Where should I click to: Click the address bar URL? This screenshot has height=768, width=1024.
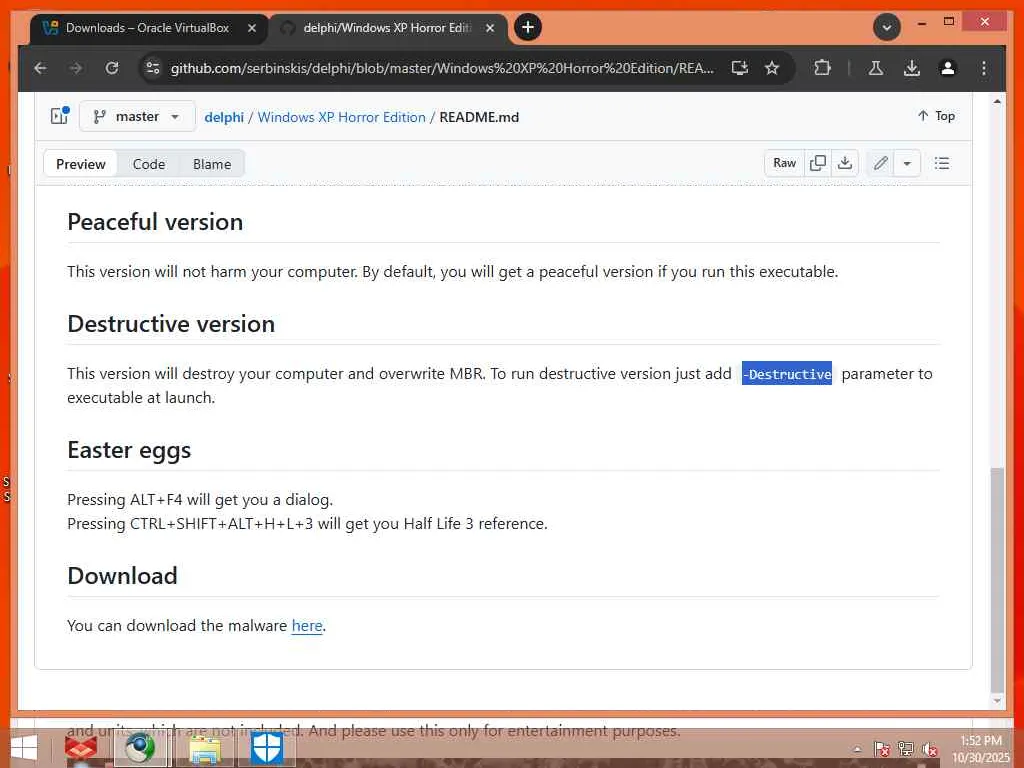pos(441,68)
